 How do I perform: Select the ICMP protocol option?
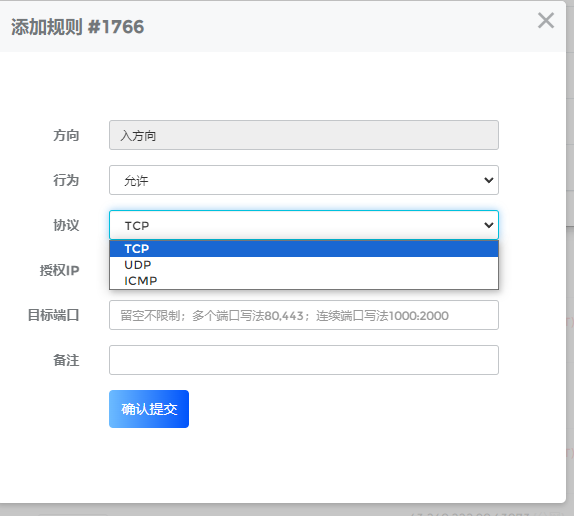click(x=304, y=281)
